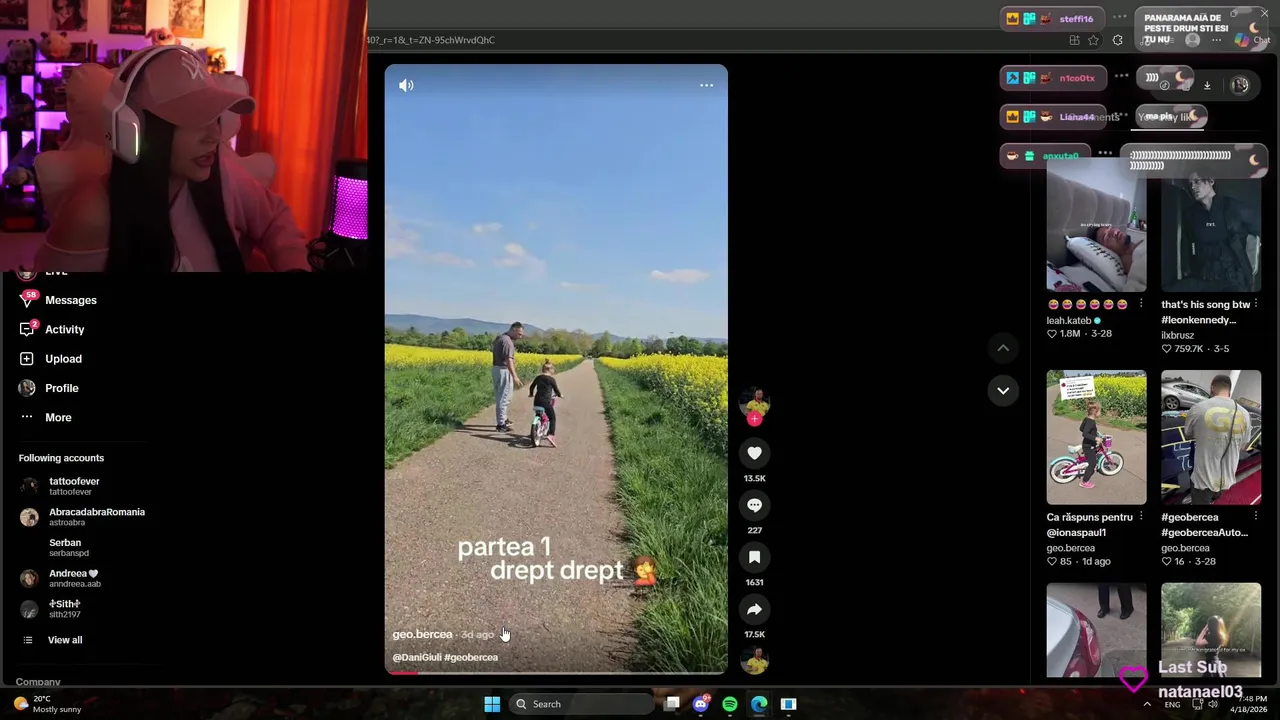
Task: Open the "that's his song btw" video thumbnail
Action: pos(1211,224)
